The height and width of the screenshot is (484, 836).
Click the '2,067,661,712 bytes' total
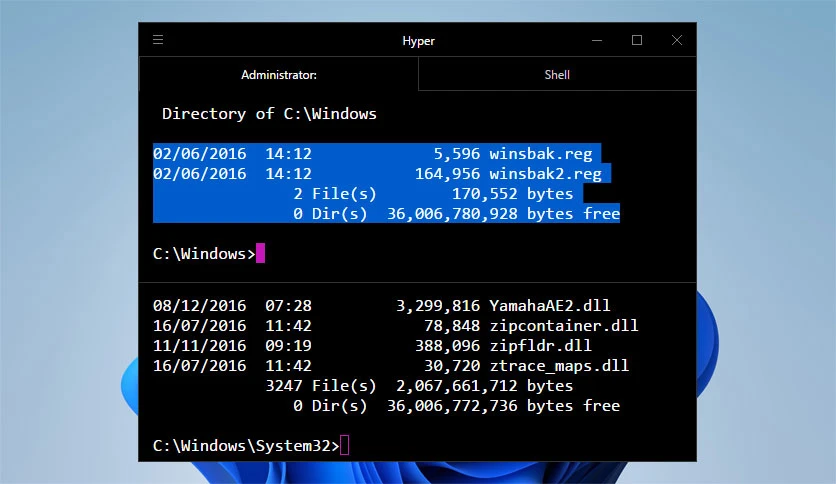485,386
